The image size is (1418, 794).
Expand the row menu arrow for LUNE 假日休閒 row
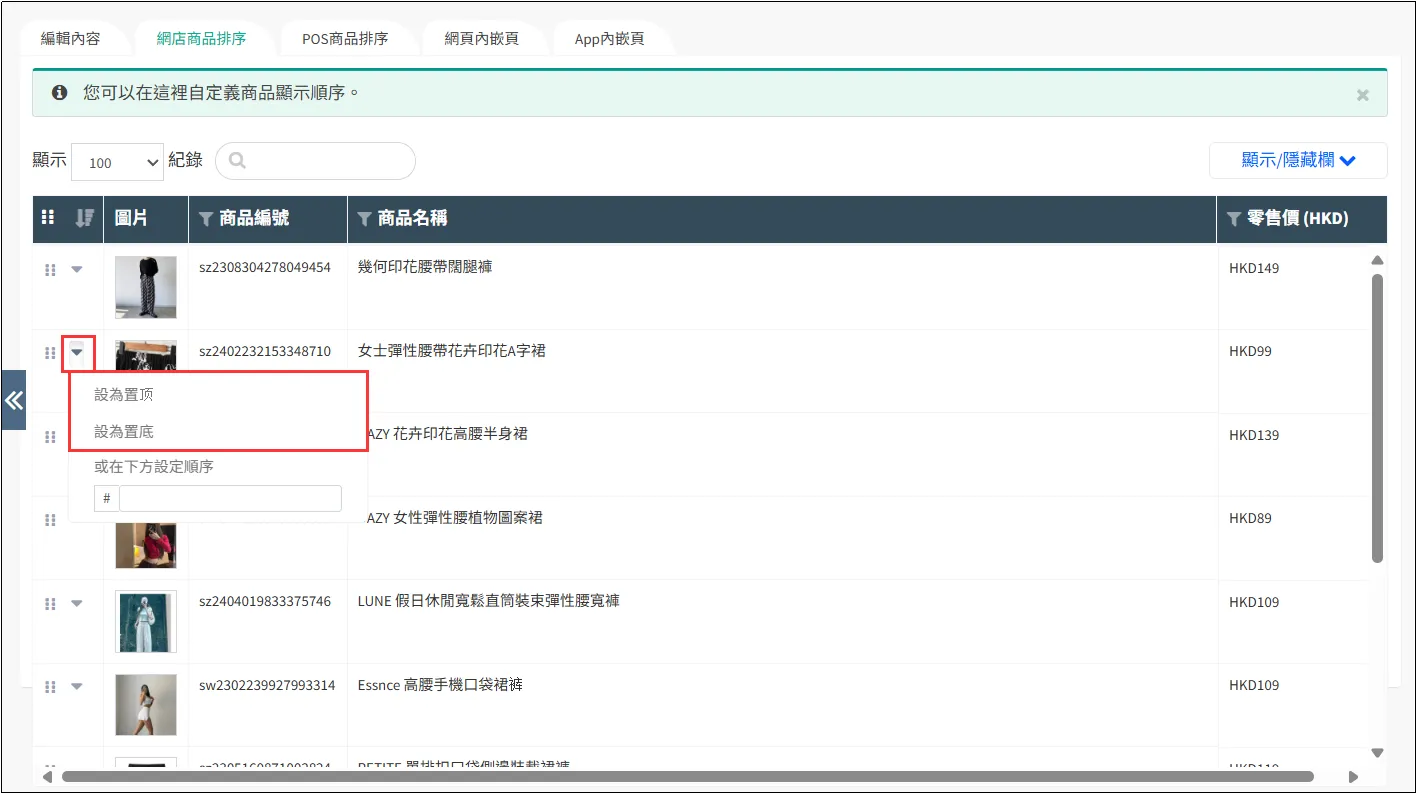[77, 603]
